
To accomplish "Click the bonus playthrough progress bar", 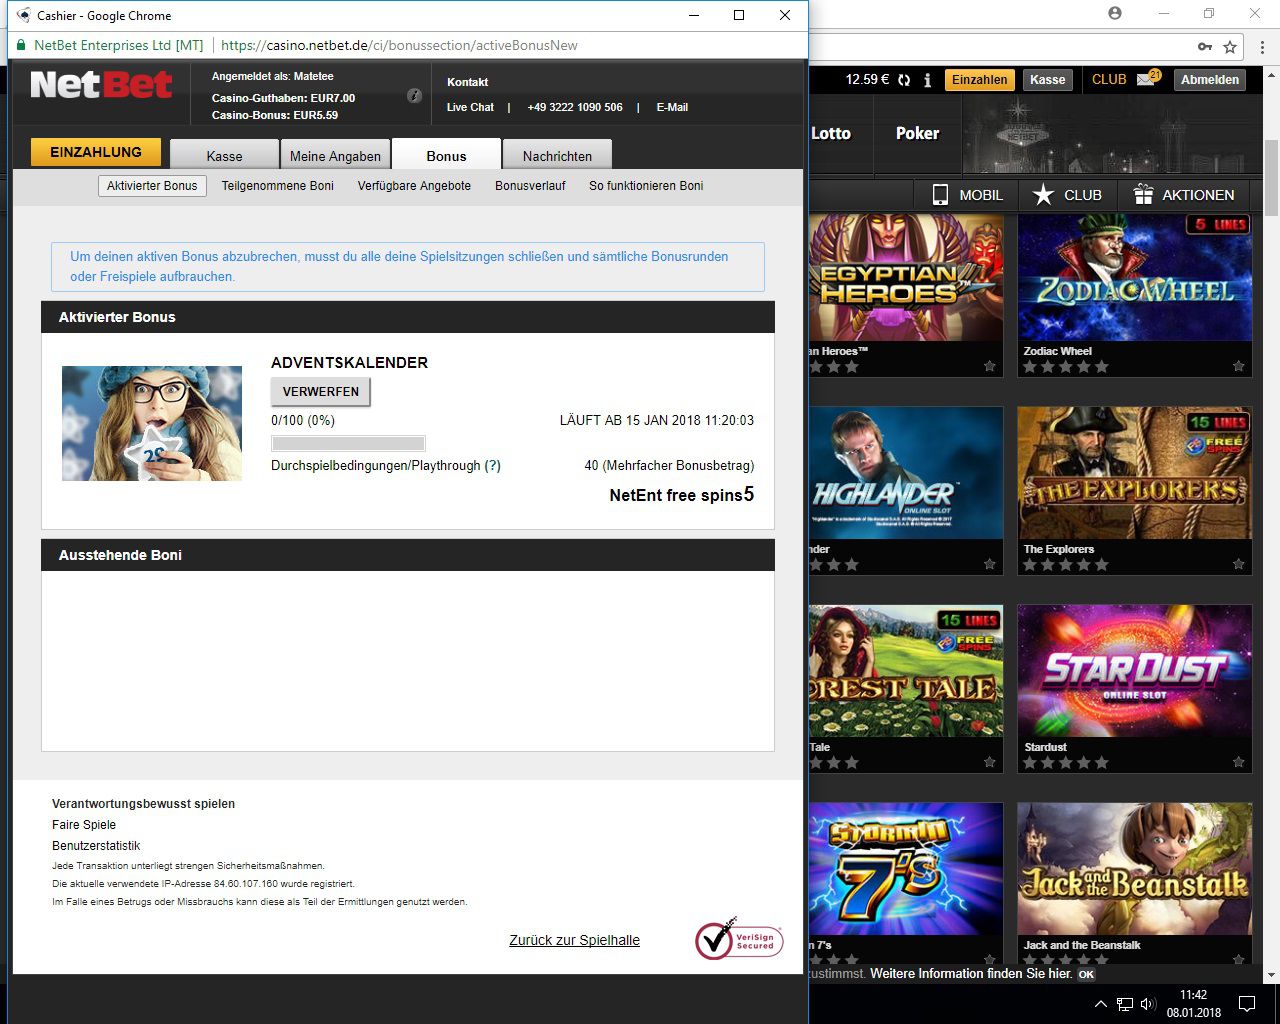I will click(x=348, y=443).
